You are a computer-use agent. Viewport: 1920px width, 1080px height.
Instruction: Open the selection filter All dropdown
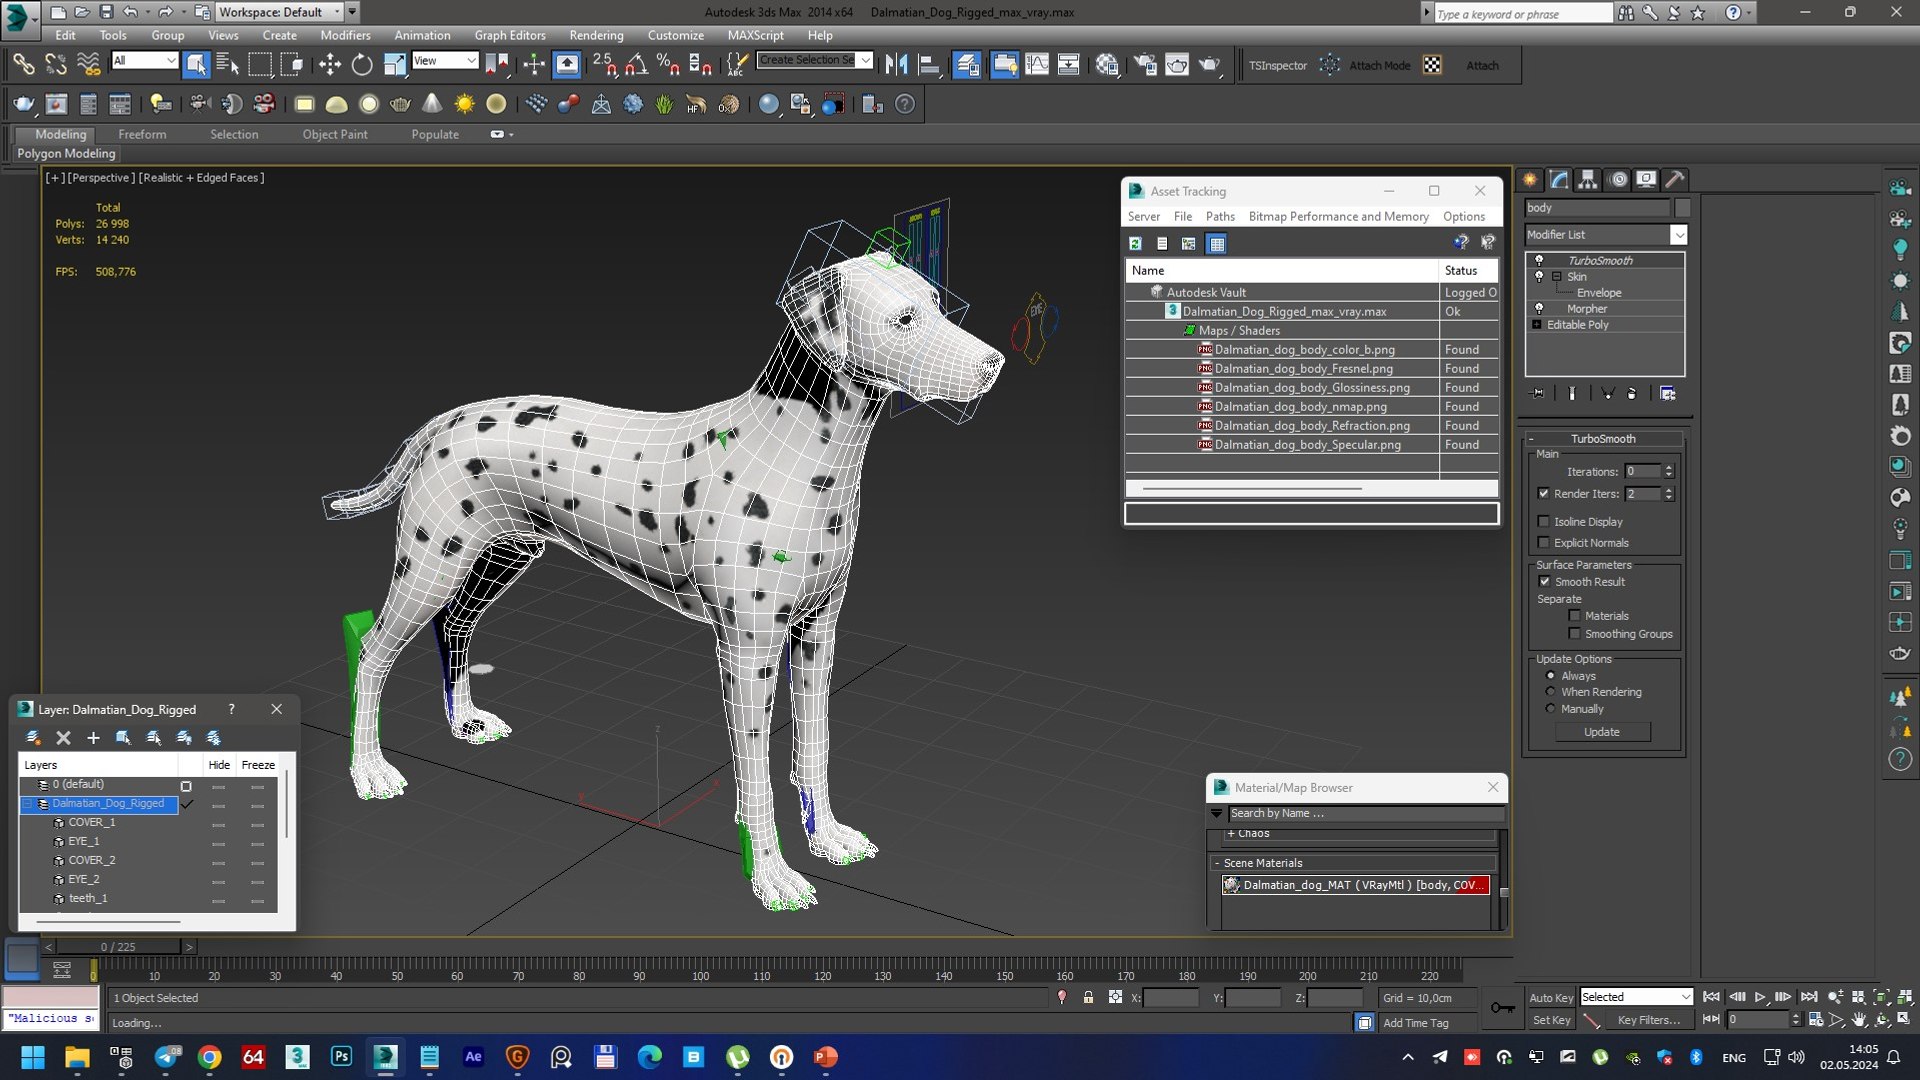tap(144, 61)
